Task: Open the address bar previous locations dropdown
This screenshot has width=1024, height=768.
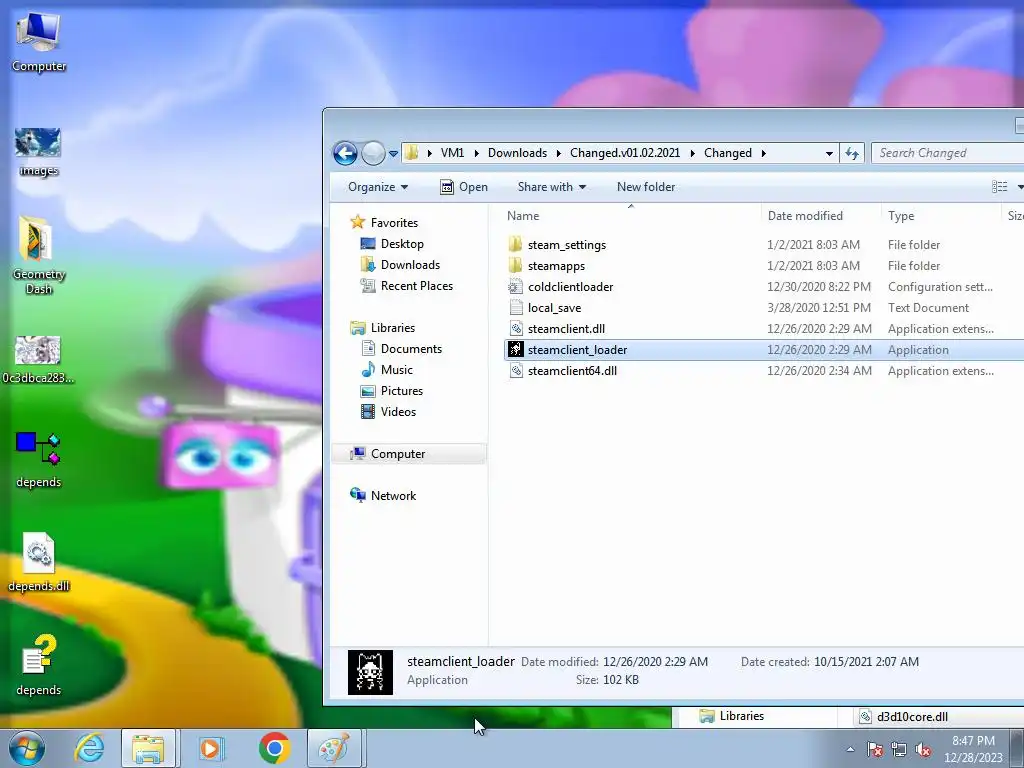Action: click(x=829, y=153)
